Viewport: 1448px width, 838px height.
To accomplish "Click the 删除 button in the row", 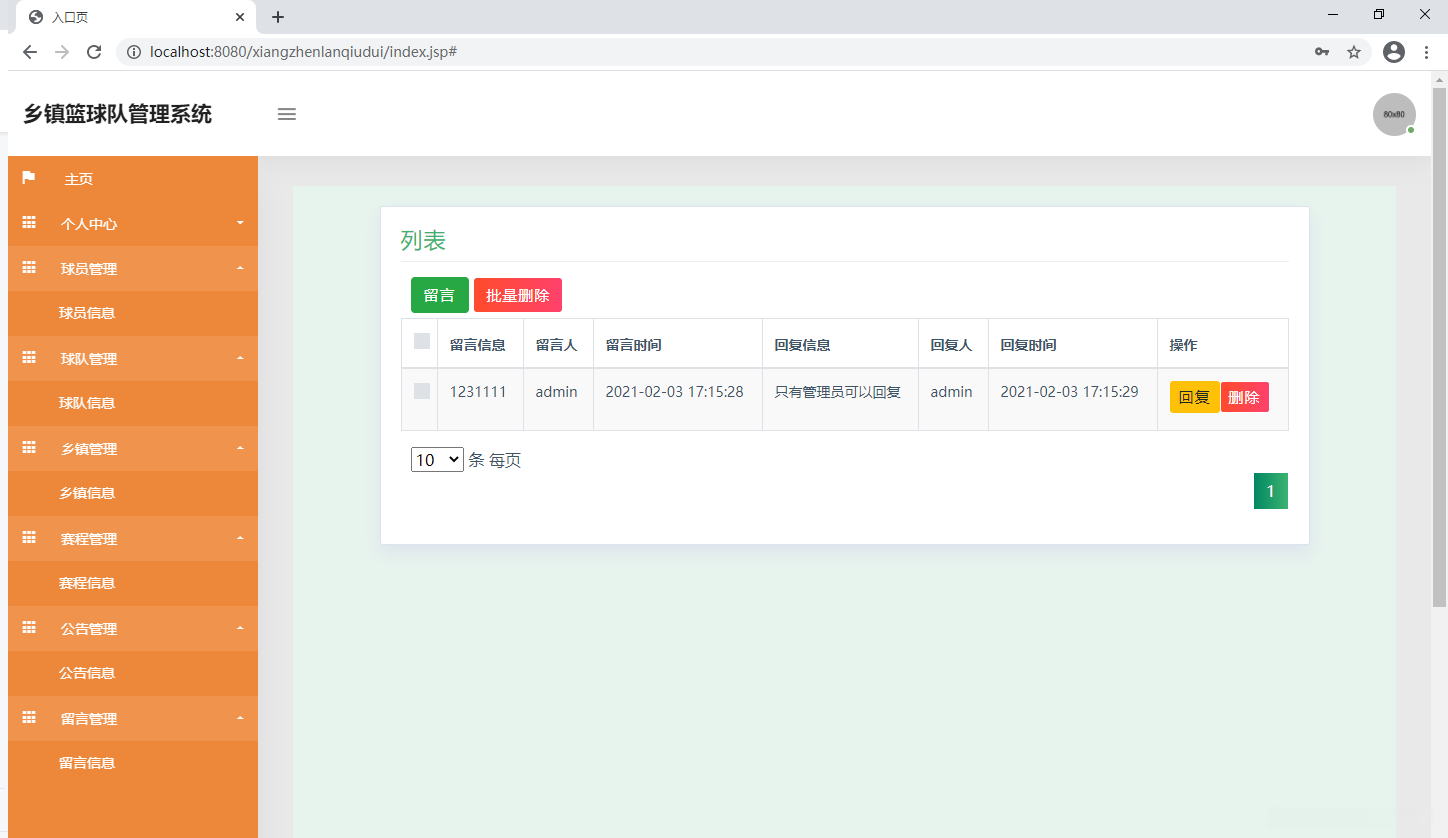I will (1245, 397).
